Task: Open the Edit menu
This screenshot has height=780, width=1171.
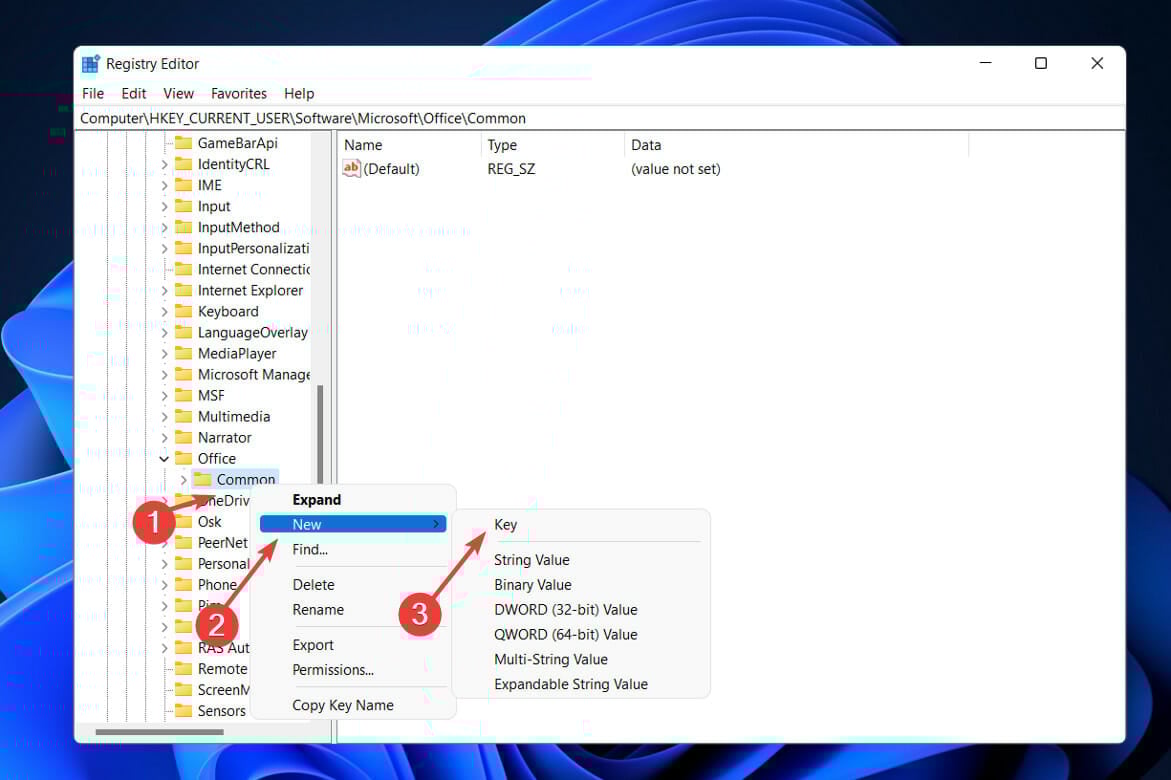Action: 134,93
